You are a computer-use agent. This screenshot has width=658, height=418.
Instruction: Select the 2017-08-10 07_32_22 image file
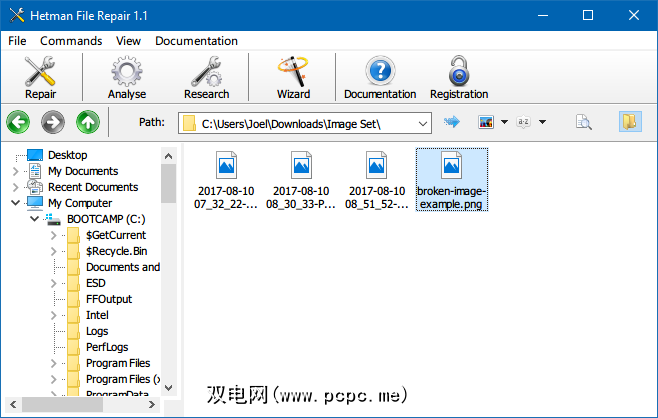226,180
